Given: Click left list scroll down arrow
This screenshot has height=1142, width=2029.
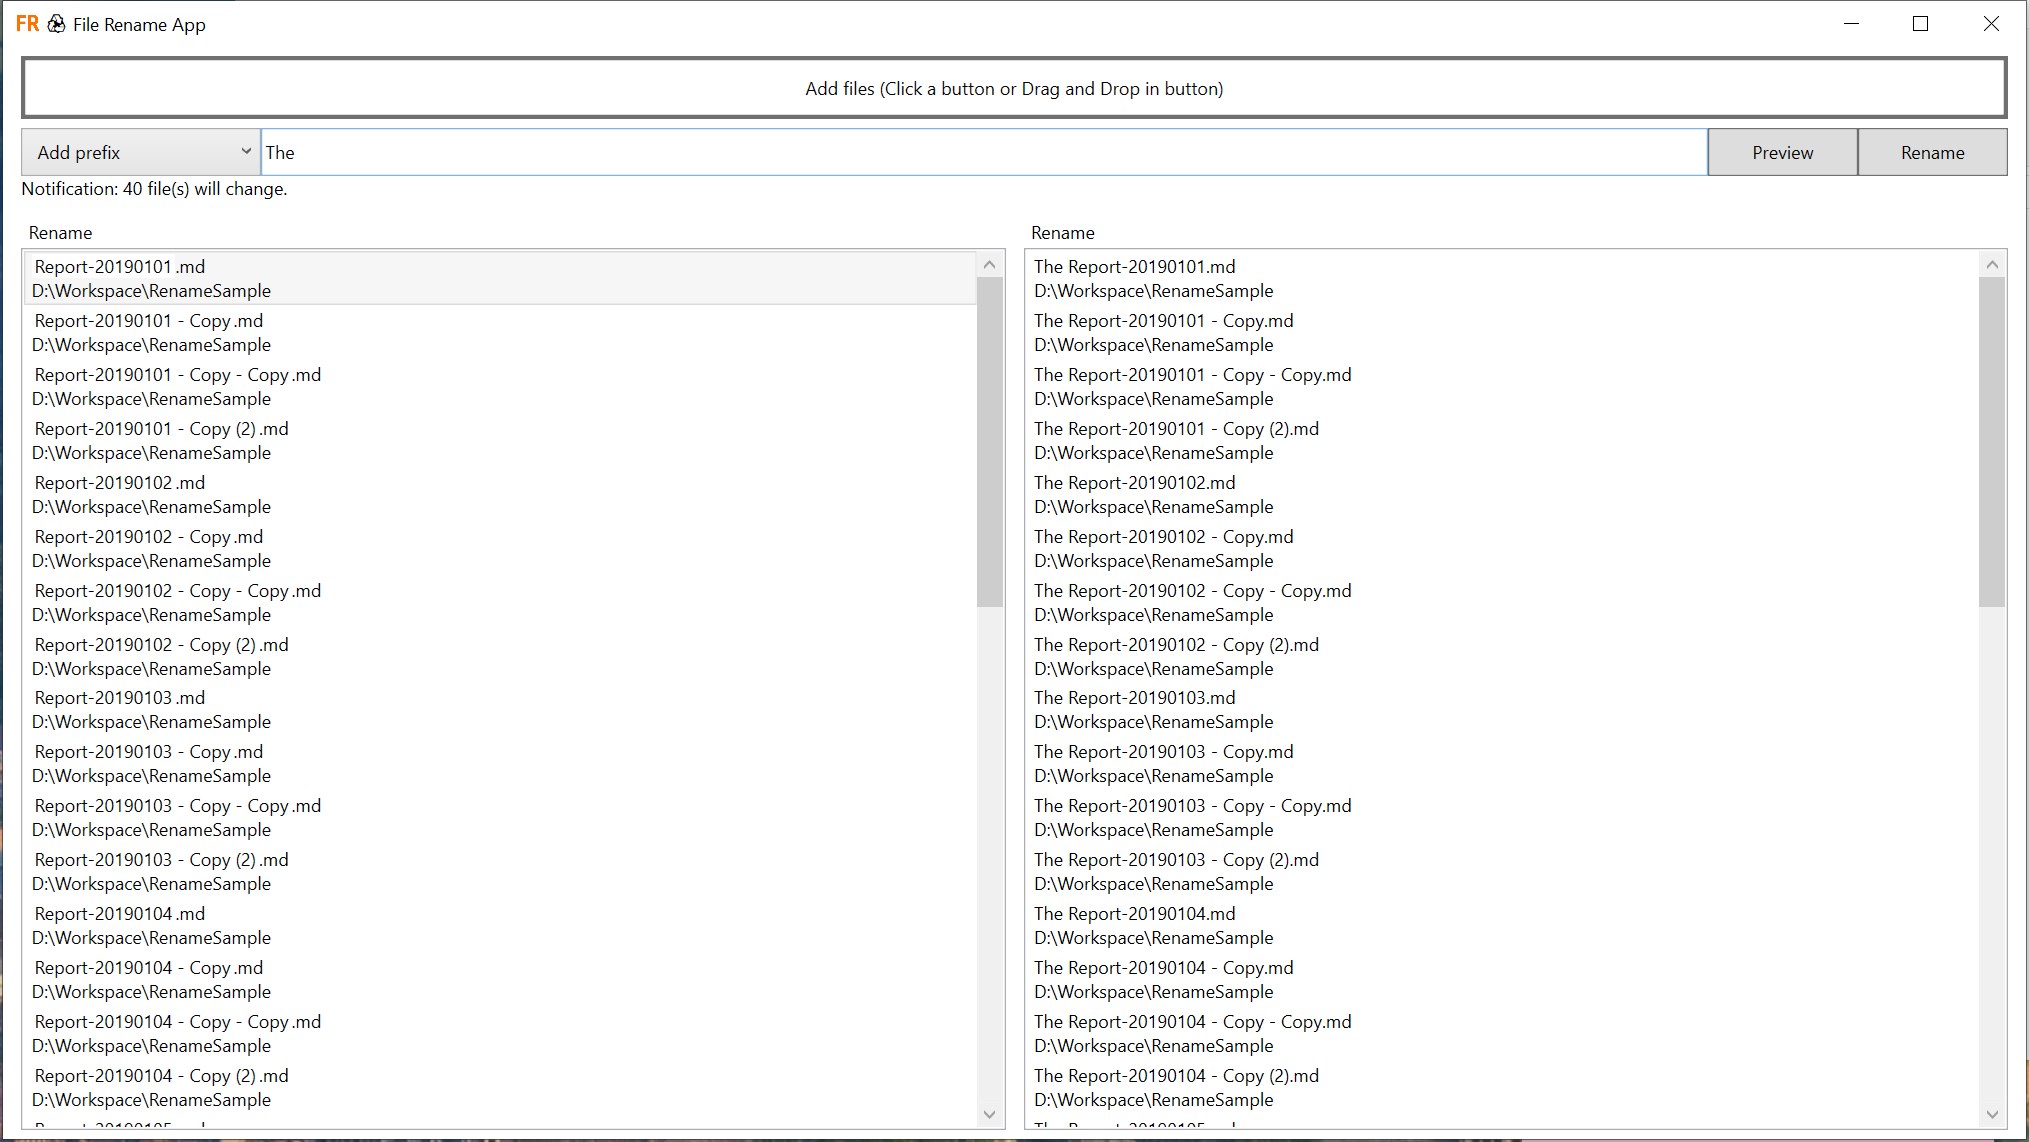Looking at the screenshot, I should click(x=989, y=1114).
